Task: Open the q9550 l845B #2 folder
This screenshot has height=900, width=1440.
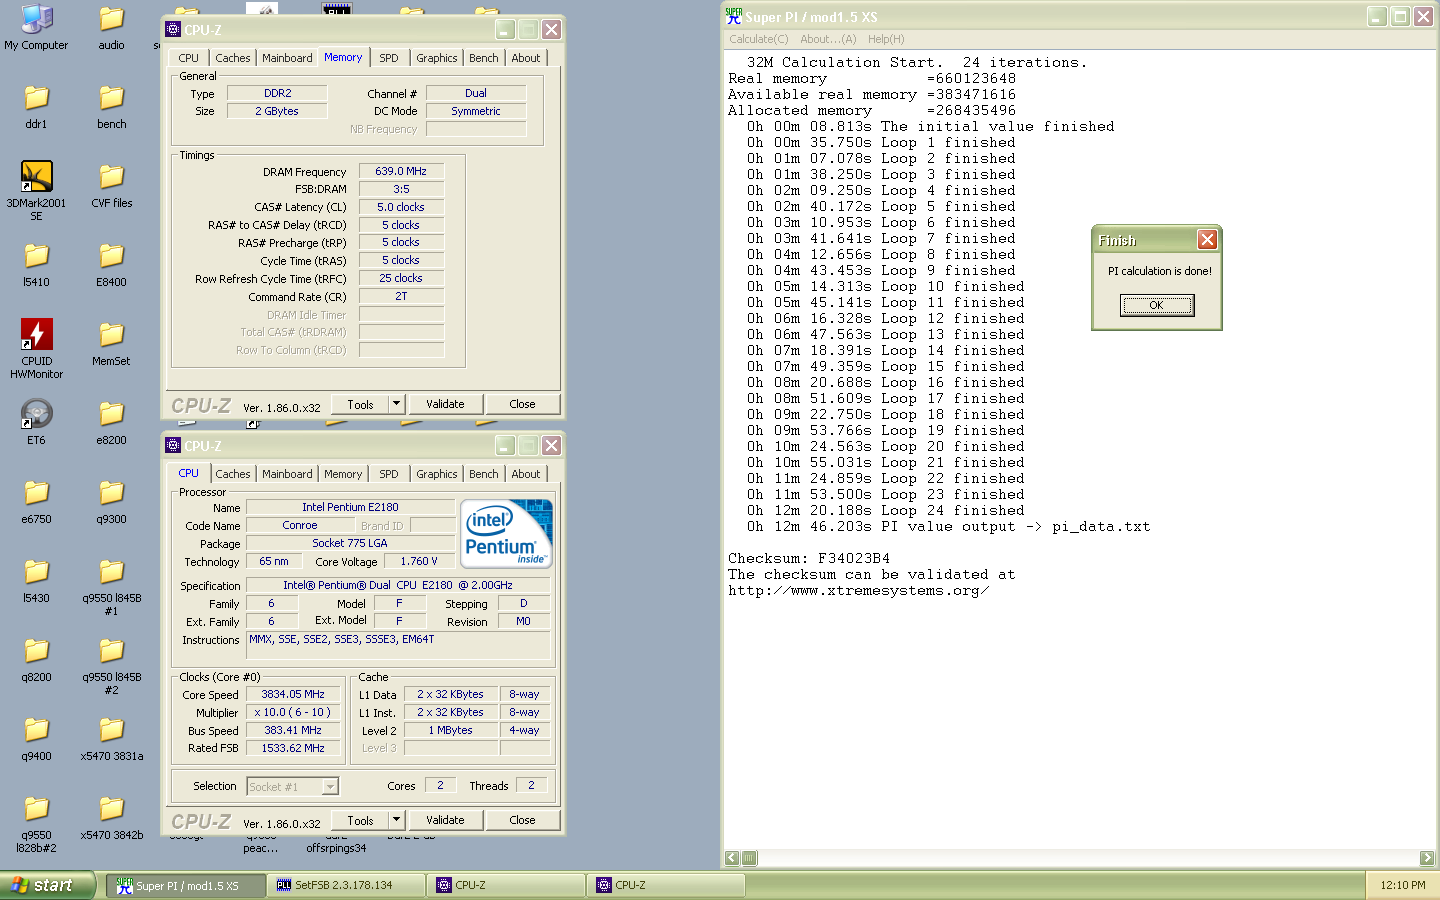Action: click(x=112, y=652)
